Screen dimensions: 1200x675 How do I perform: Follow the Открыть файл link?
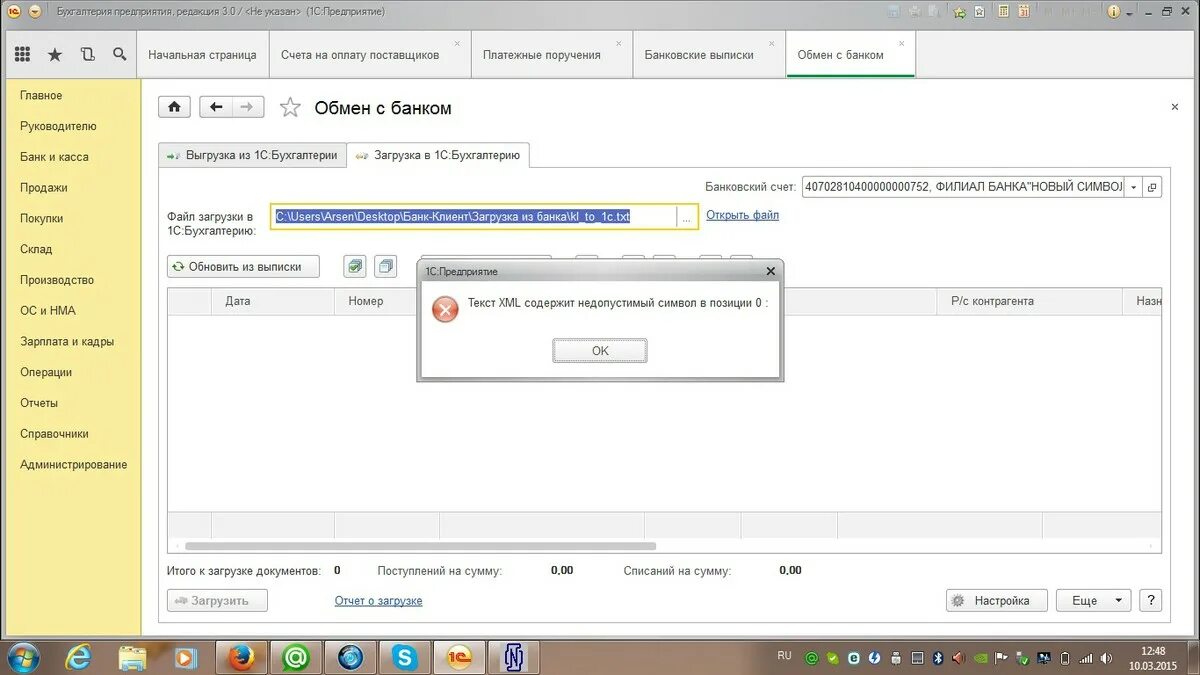pos(742,215)
